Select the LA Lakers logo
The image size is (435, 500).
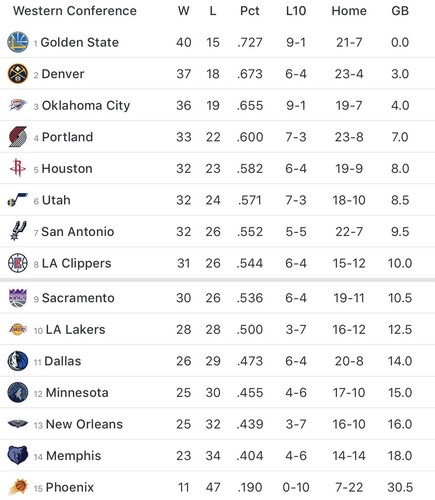18,329
